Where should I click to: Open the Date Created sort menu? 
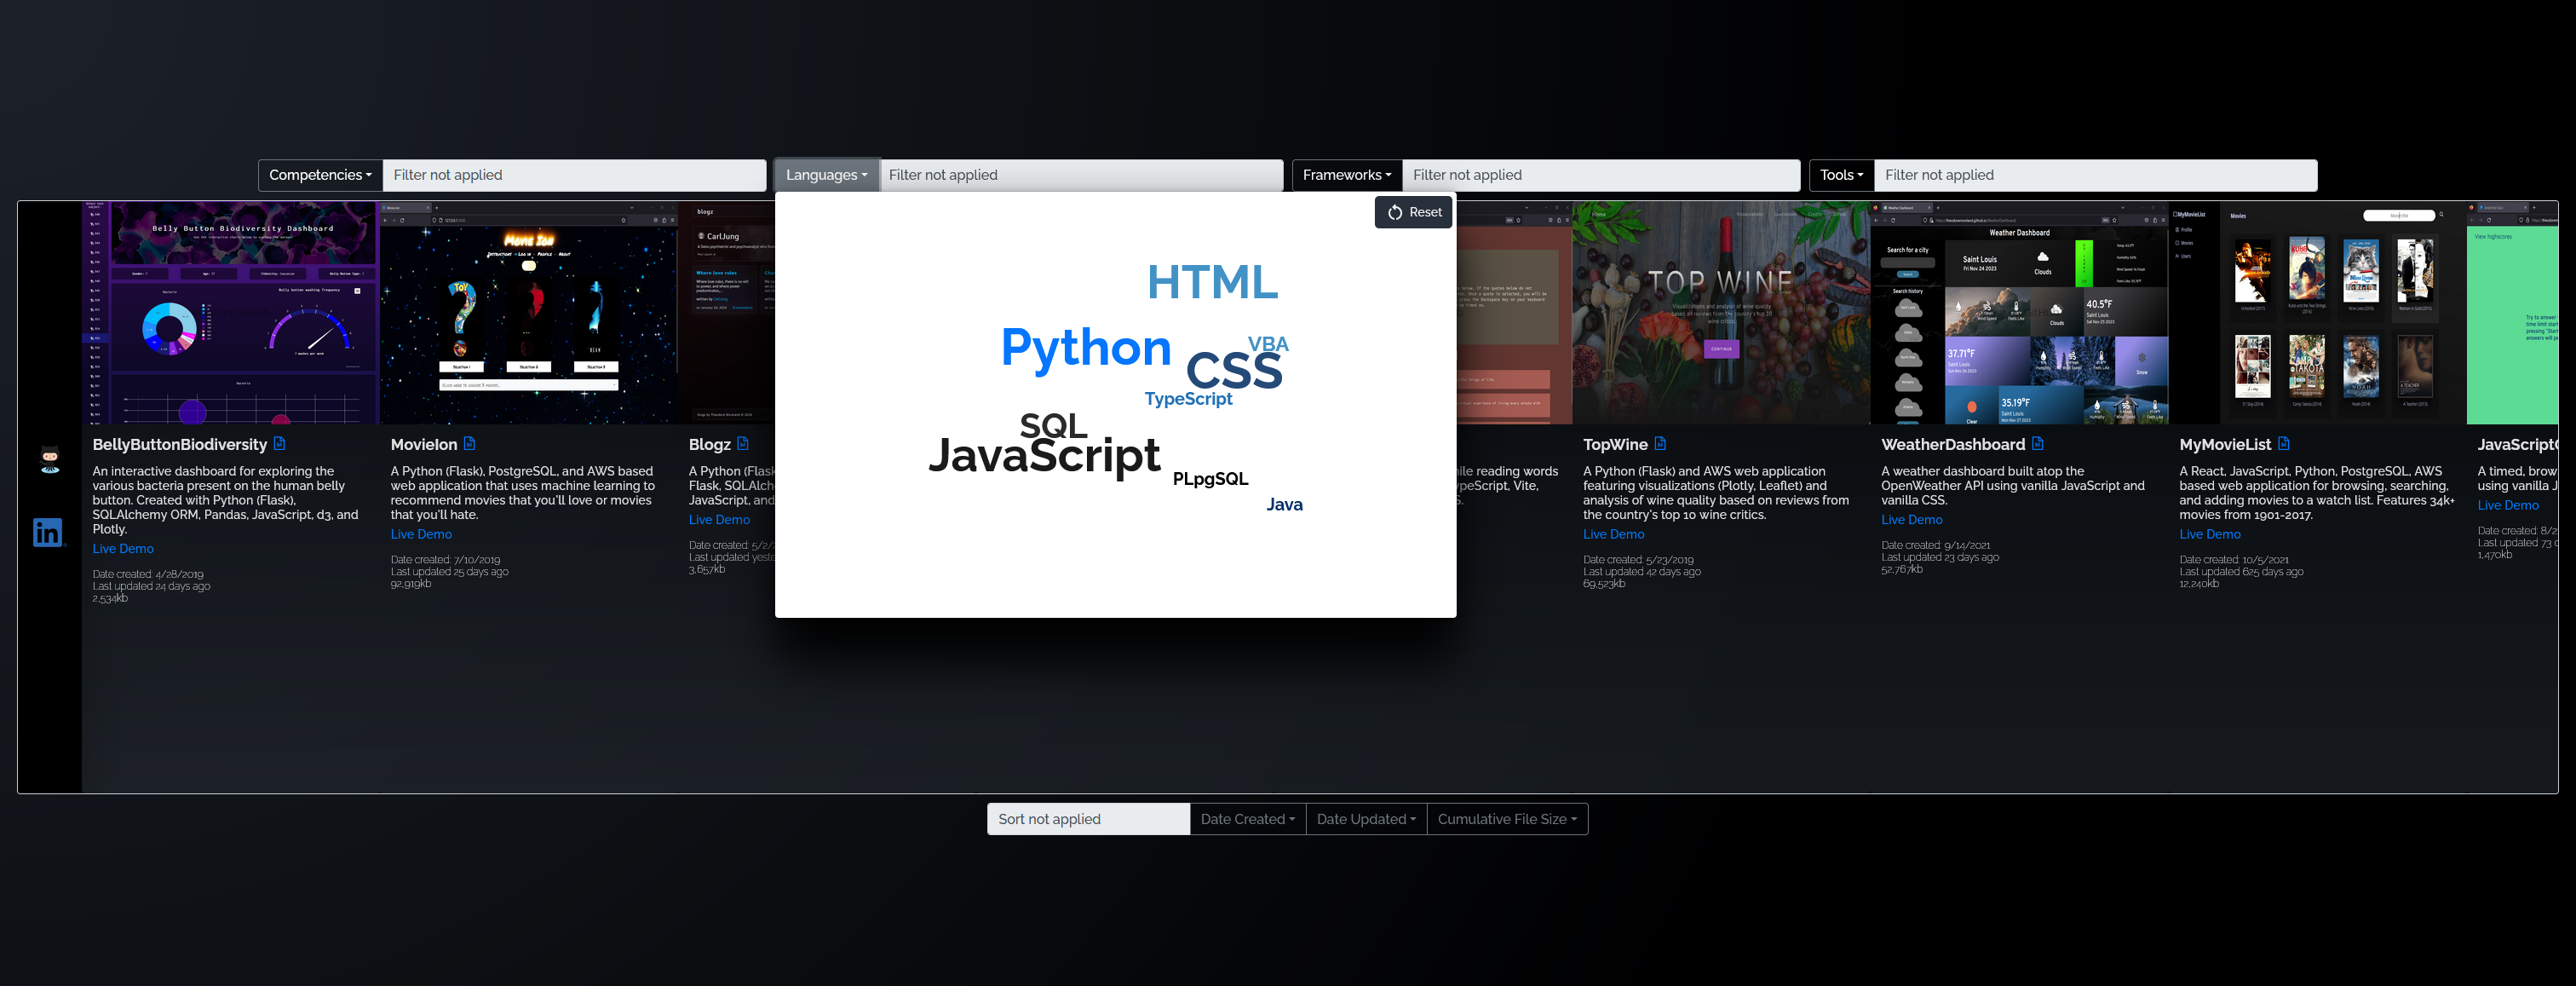point(1247,819)
